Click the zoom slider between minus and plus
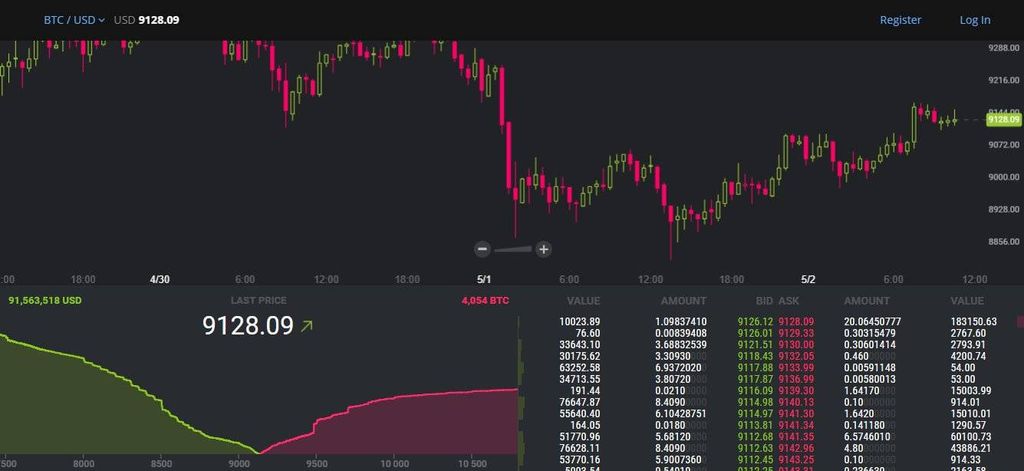 (513, 249)
